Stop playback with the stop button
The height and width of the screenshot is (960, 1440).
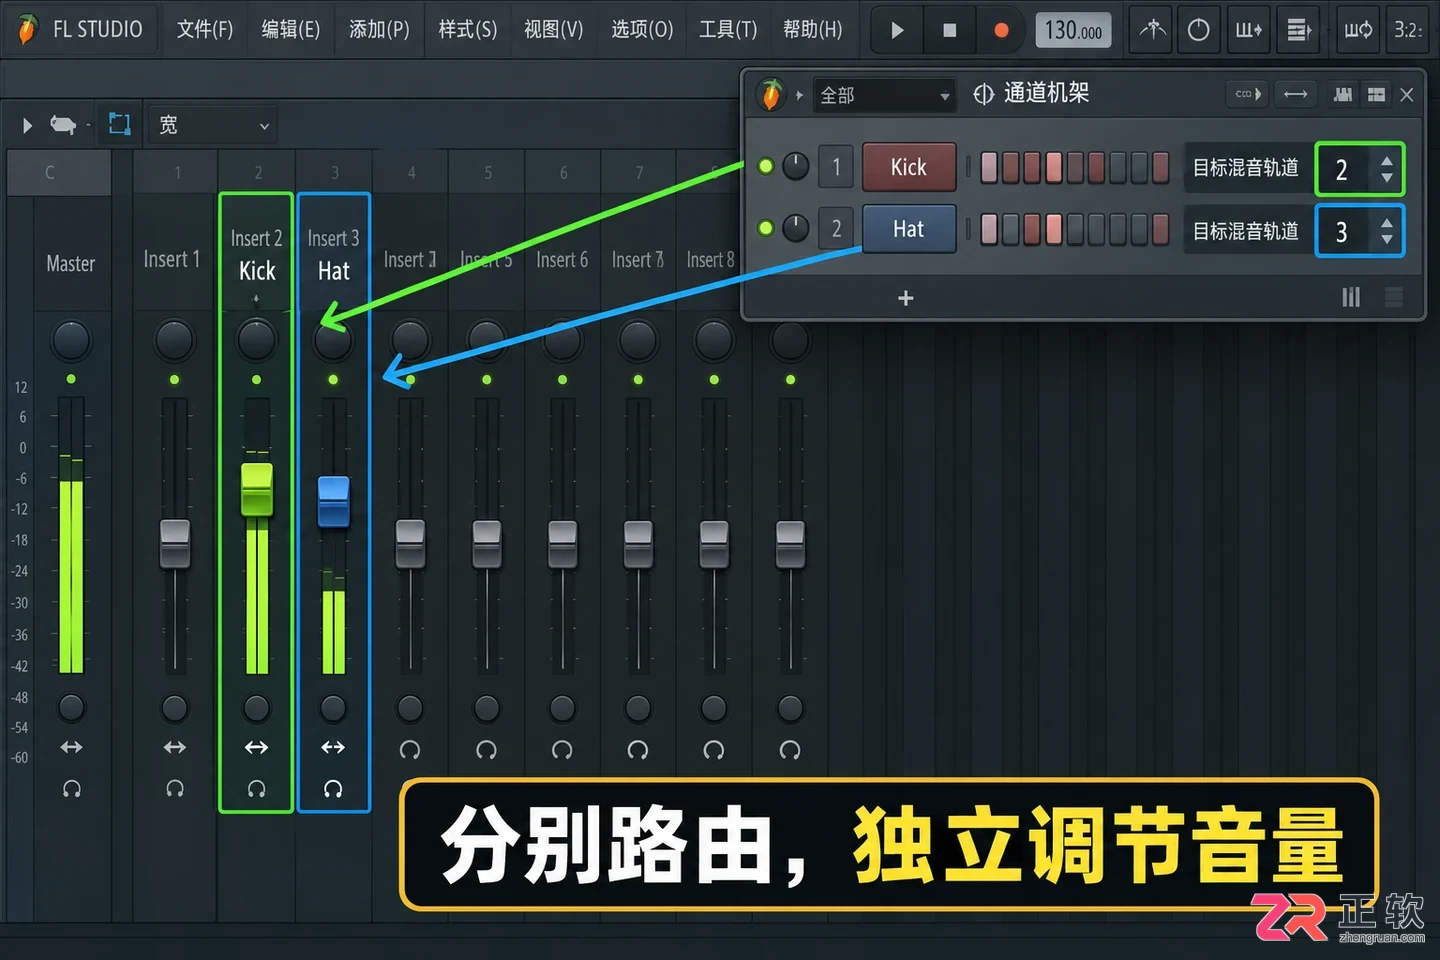point(949,31)
